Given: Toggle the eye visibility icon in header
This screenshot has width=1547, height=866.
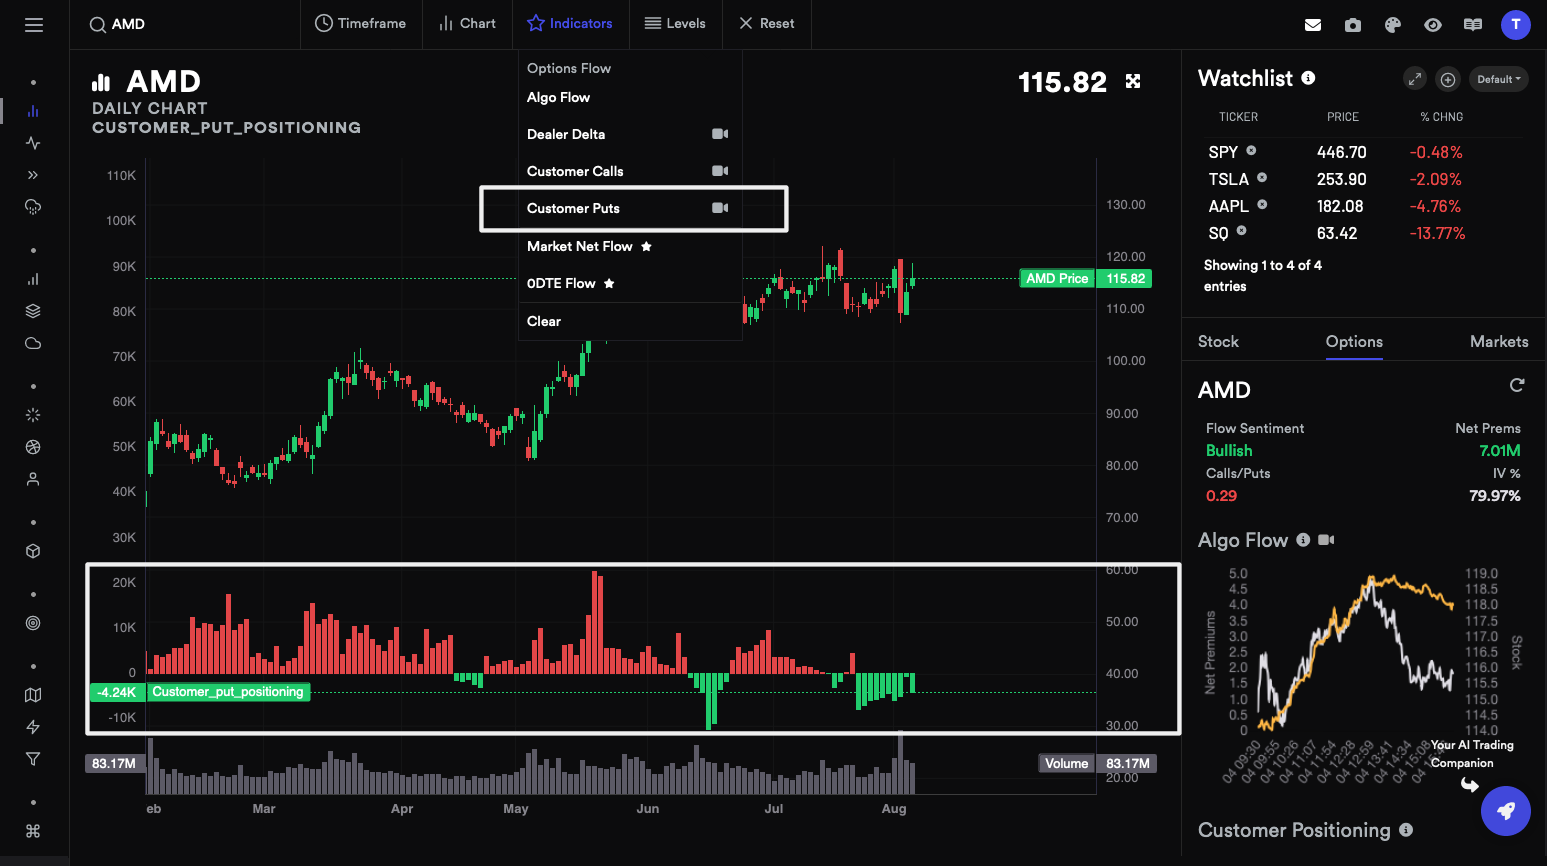Looking at the screenshot, I should pos(1433,25).
